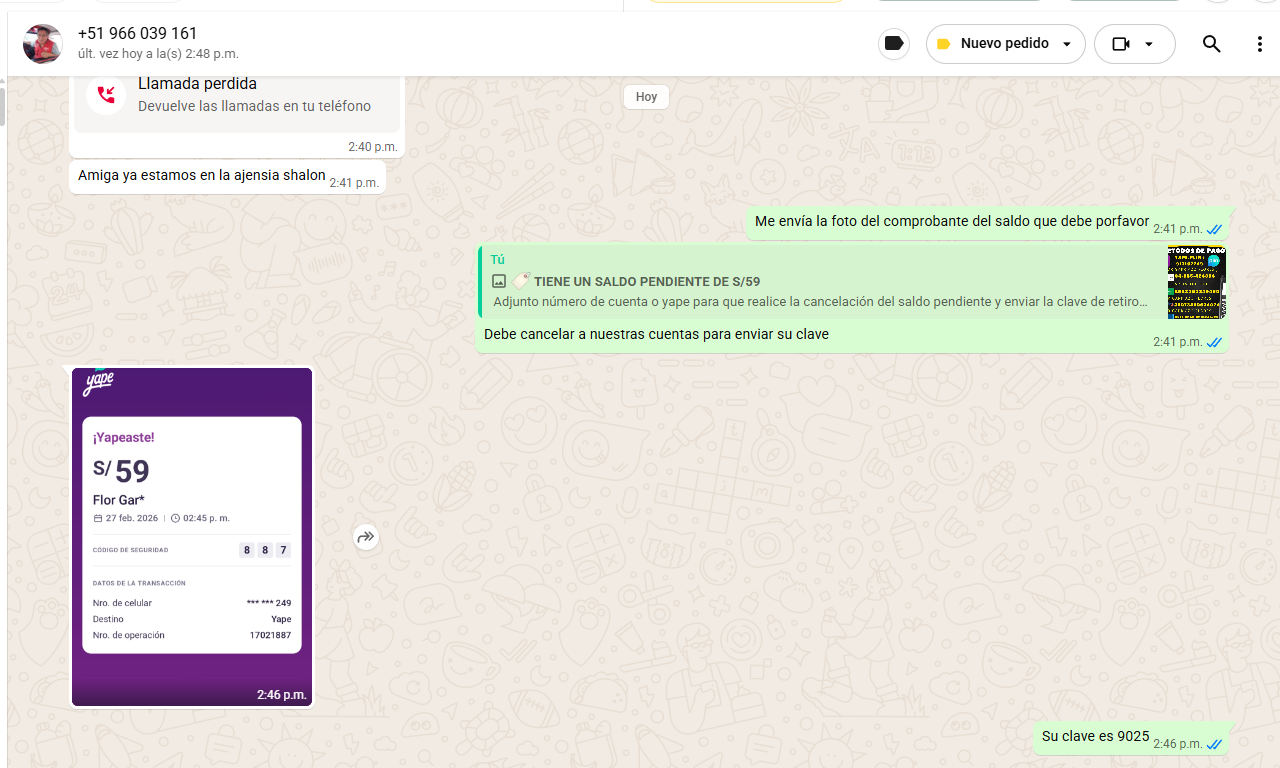This screenshot has width=1280, height=768.
Task: Open the Nuevo pedido label selector
Action: [1004, 44]
